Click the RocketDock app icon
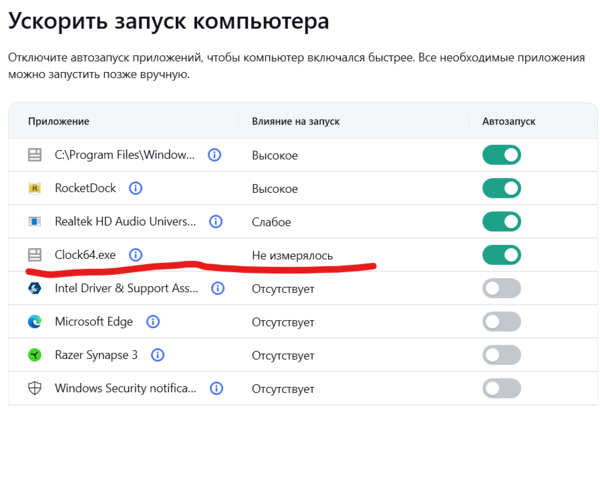The height and width of the screenshot is (489, 600). 35,188
